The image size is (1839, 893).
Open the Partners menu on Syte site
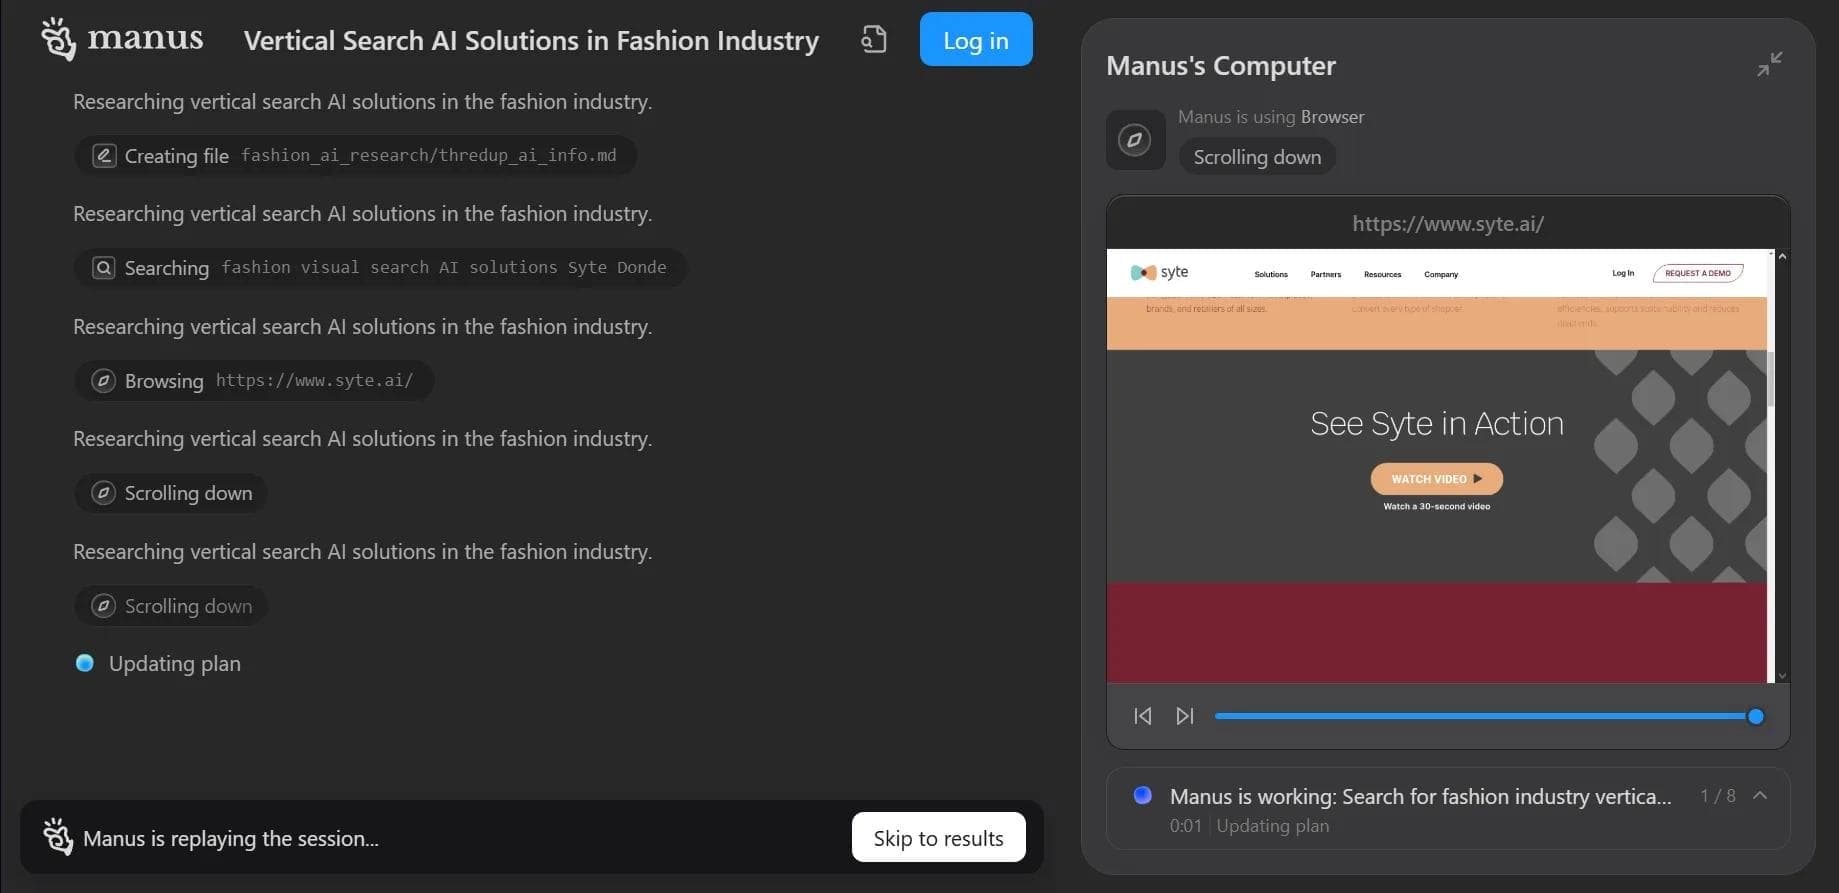(x=1326, y=274)
